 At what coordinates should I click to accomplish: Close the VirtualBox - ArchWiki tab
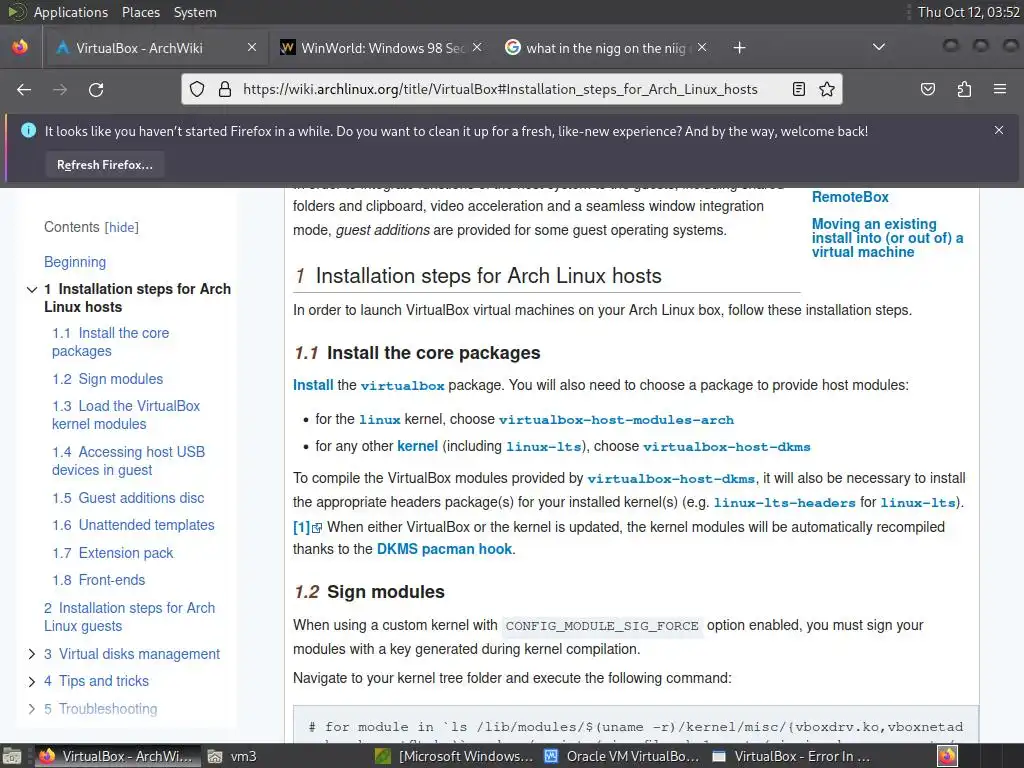tap(252, 48)
